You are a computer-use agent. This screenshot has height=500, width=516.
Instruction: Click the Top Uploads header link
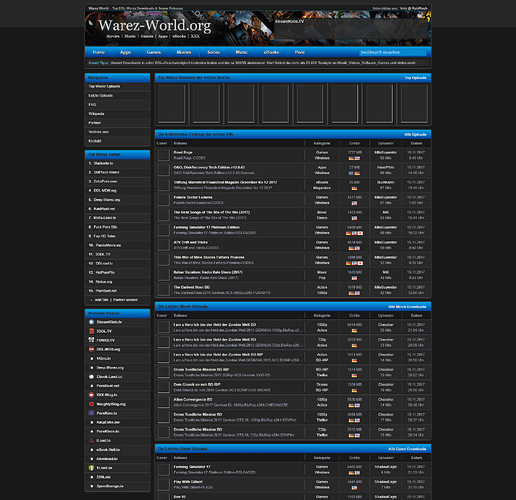(x=415, y=78)
